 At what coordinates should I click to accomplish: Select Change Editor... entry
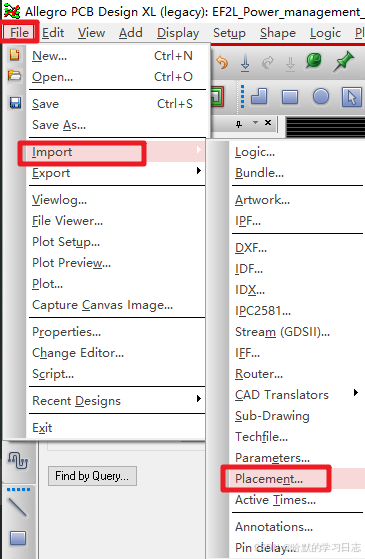point(117,353)
